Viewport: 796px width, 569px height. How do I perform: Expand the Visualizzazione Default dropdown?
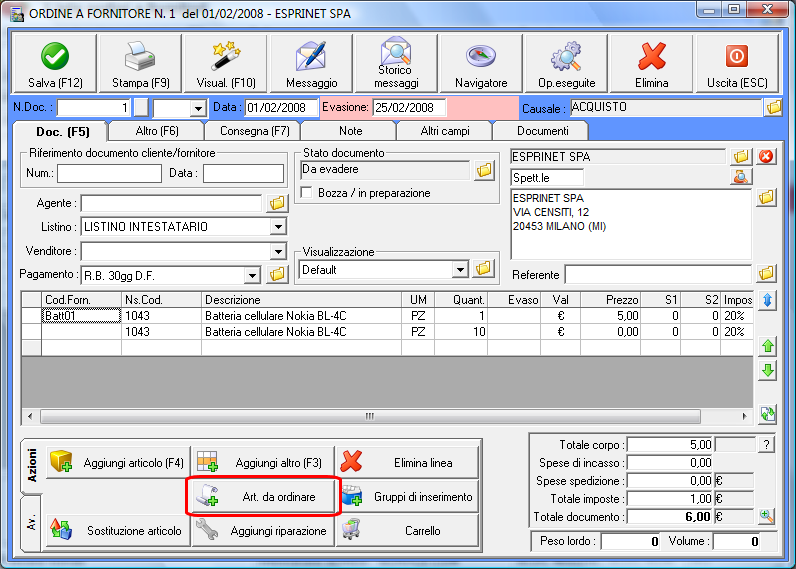pos(460,270)
